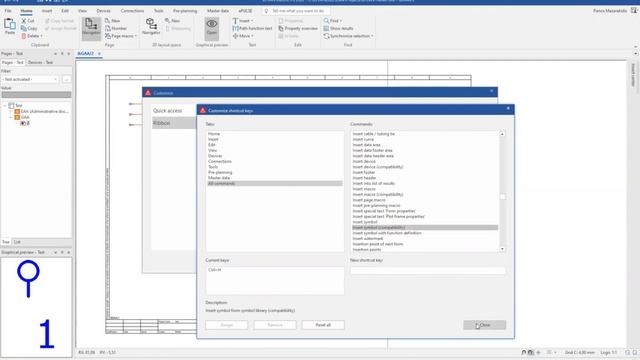Click the Value field in Pages panel
This screenshot has height=360, width=640.
coord(36,95)
